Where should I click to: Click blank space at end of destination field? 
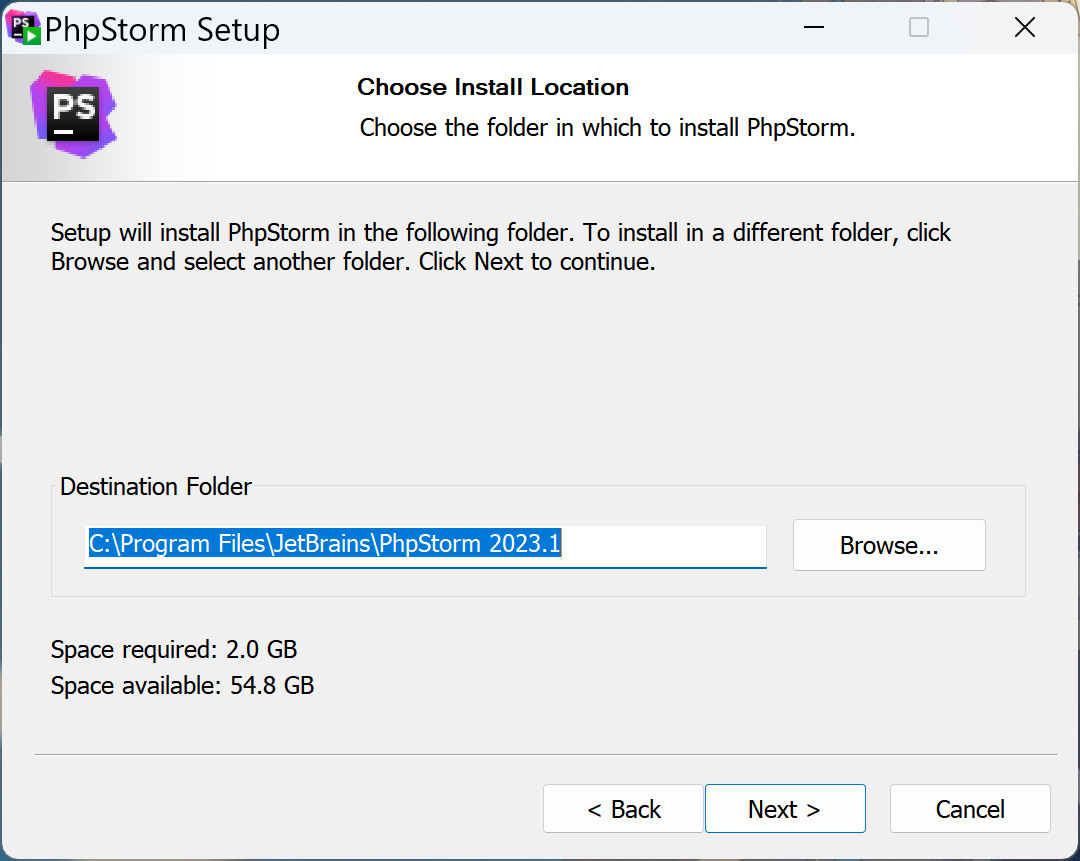[x=670, y=545]
